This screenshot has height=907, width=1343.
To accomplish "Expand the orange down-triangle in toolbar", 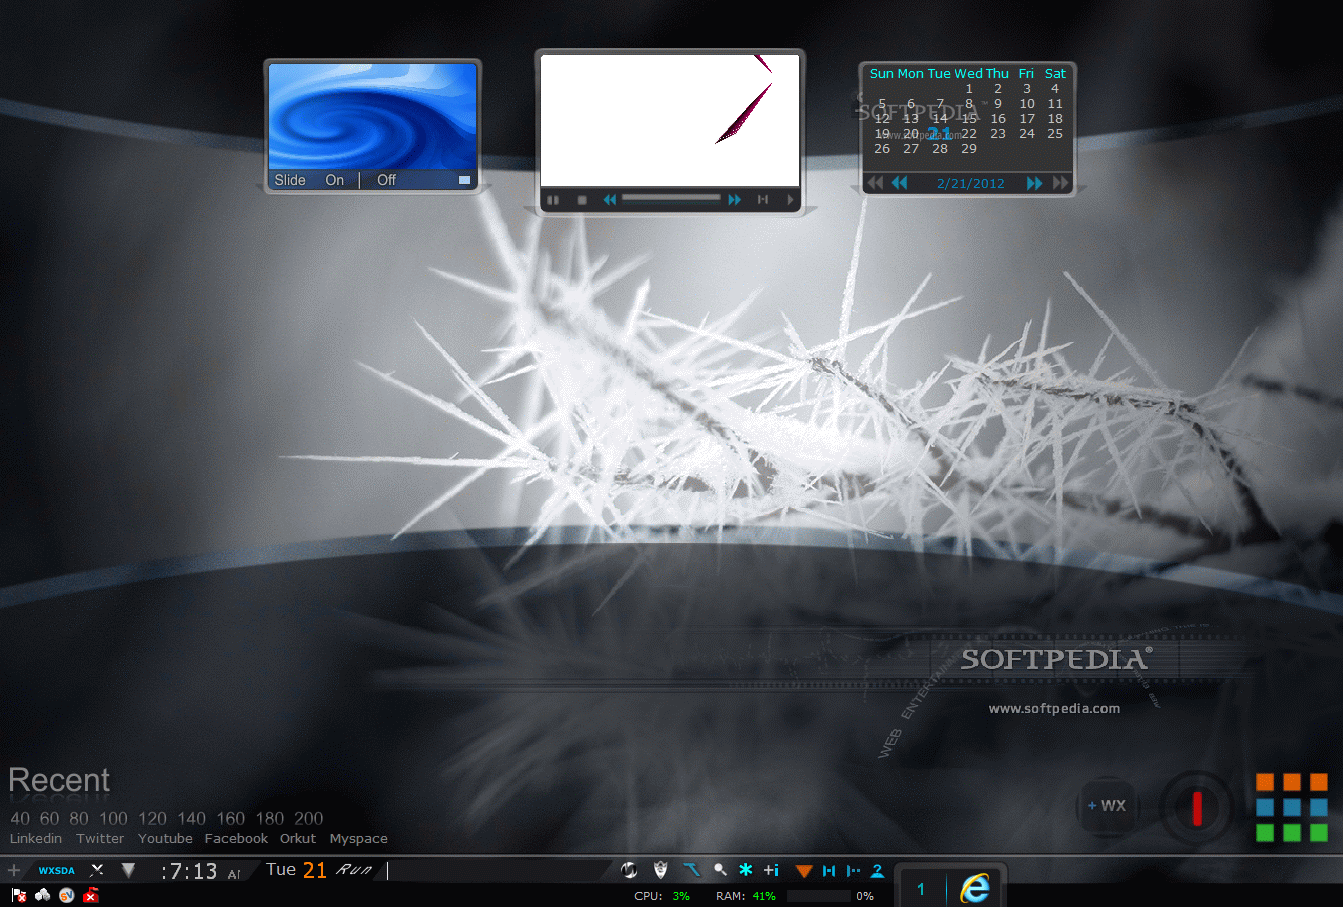I will [x=804, y=871].
